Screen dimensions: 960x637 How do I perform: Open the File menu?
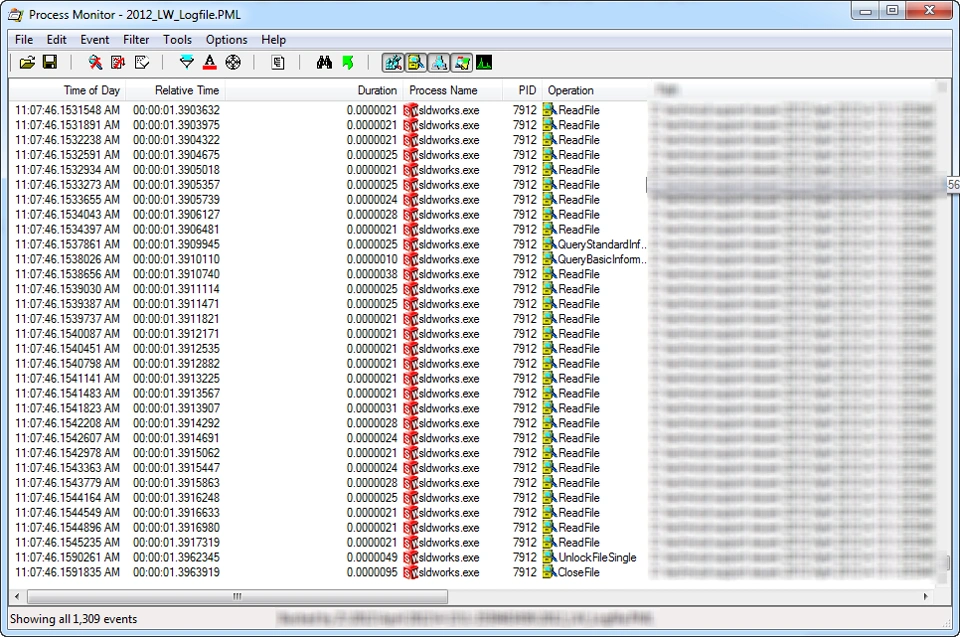24,40
